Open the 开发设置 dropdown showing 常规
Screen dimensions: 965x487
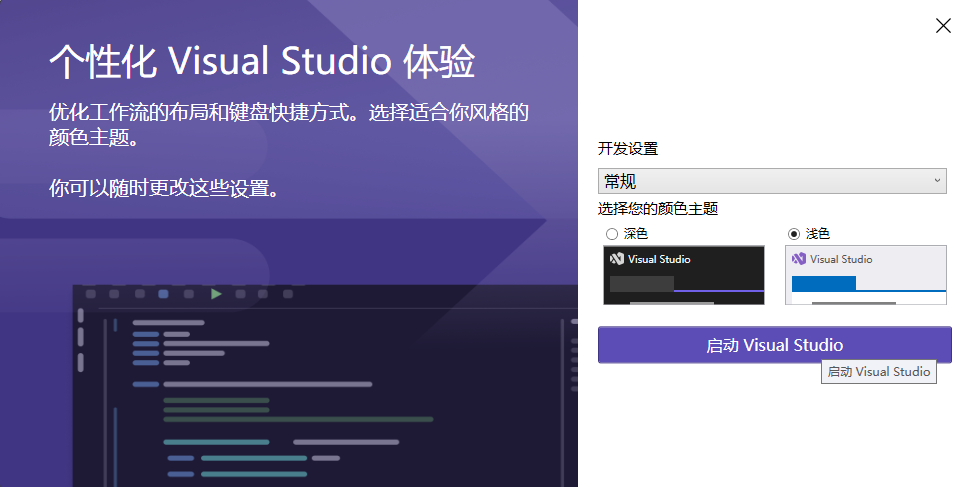pyautogui.click(x=772, y=181)
